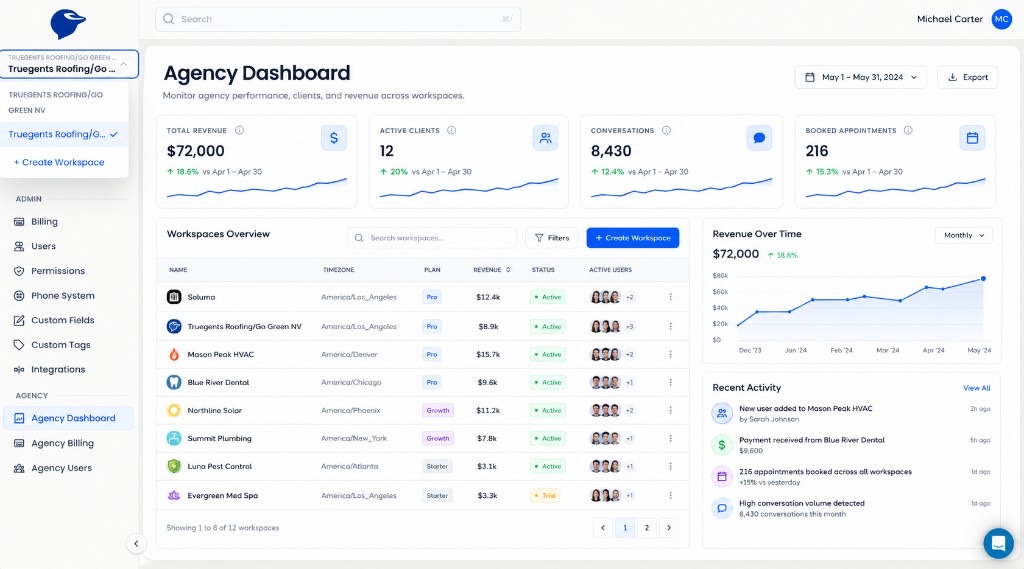Click info icon beside Active Clients
This screenshot has width=1024, height=569.
click(451, 130)
